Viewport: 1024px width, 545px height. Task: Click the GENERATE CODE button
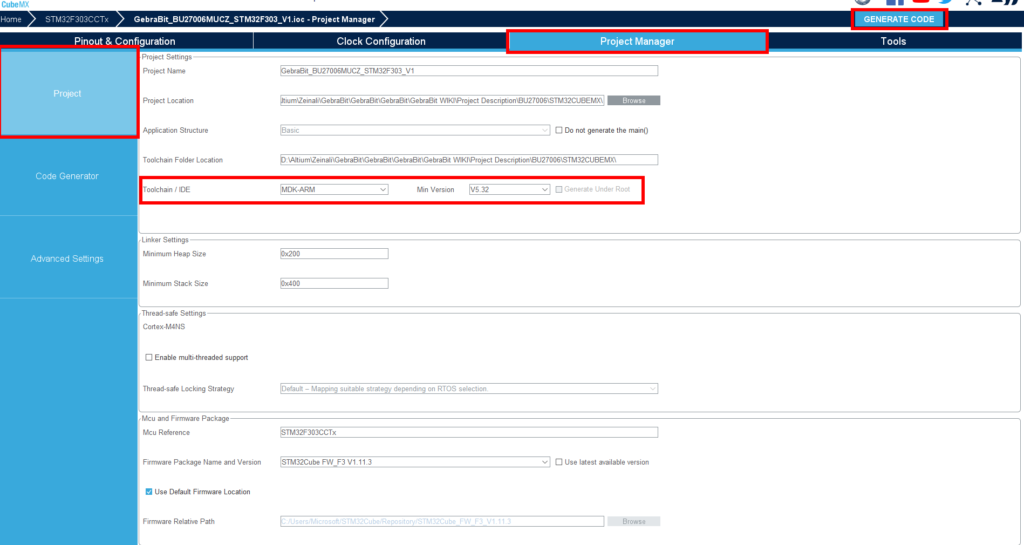(x=899, y=19)
